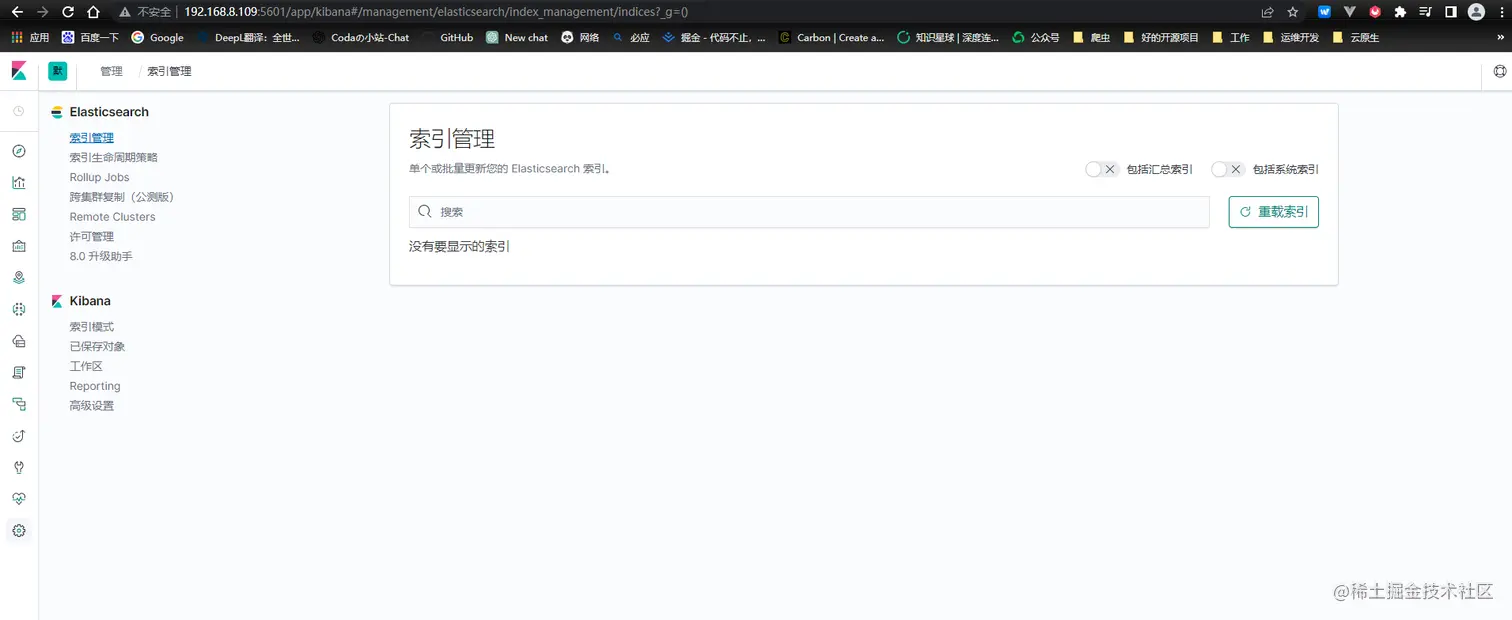Open Carbon bookmark
This screenshot has height=620, width=1512.
832,37
